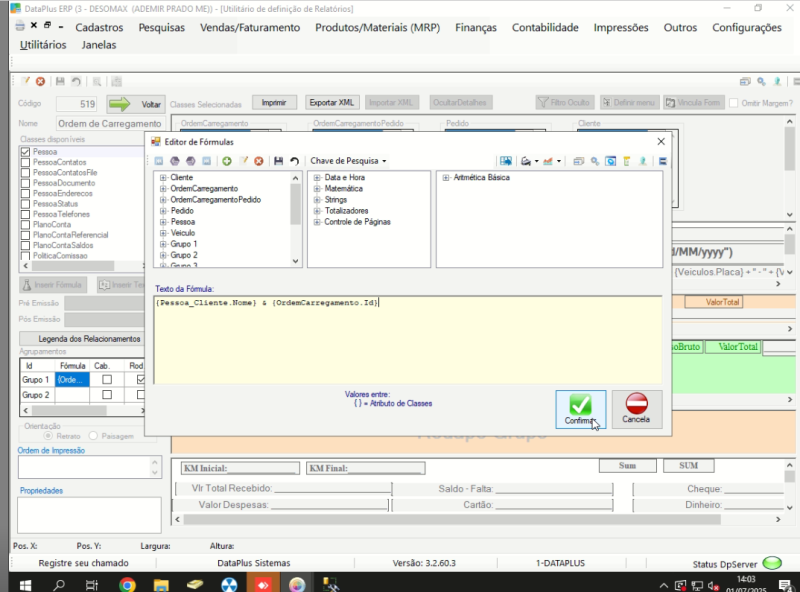Click the Nome field showing Ordem de Carregamento
Screen dimensions: 800x592
109,124
